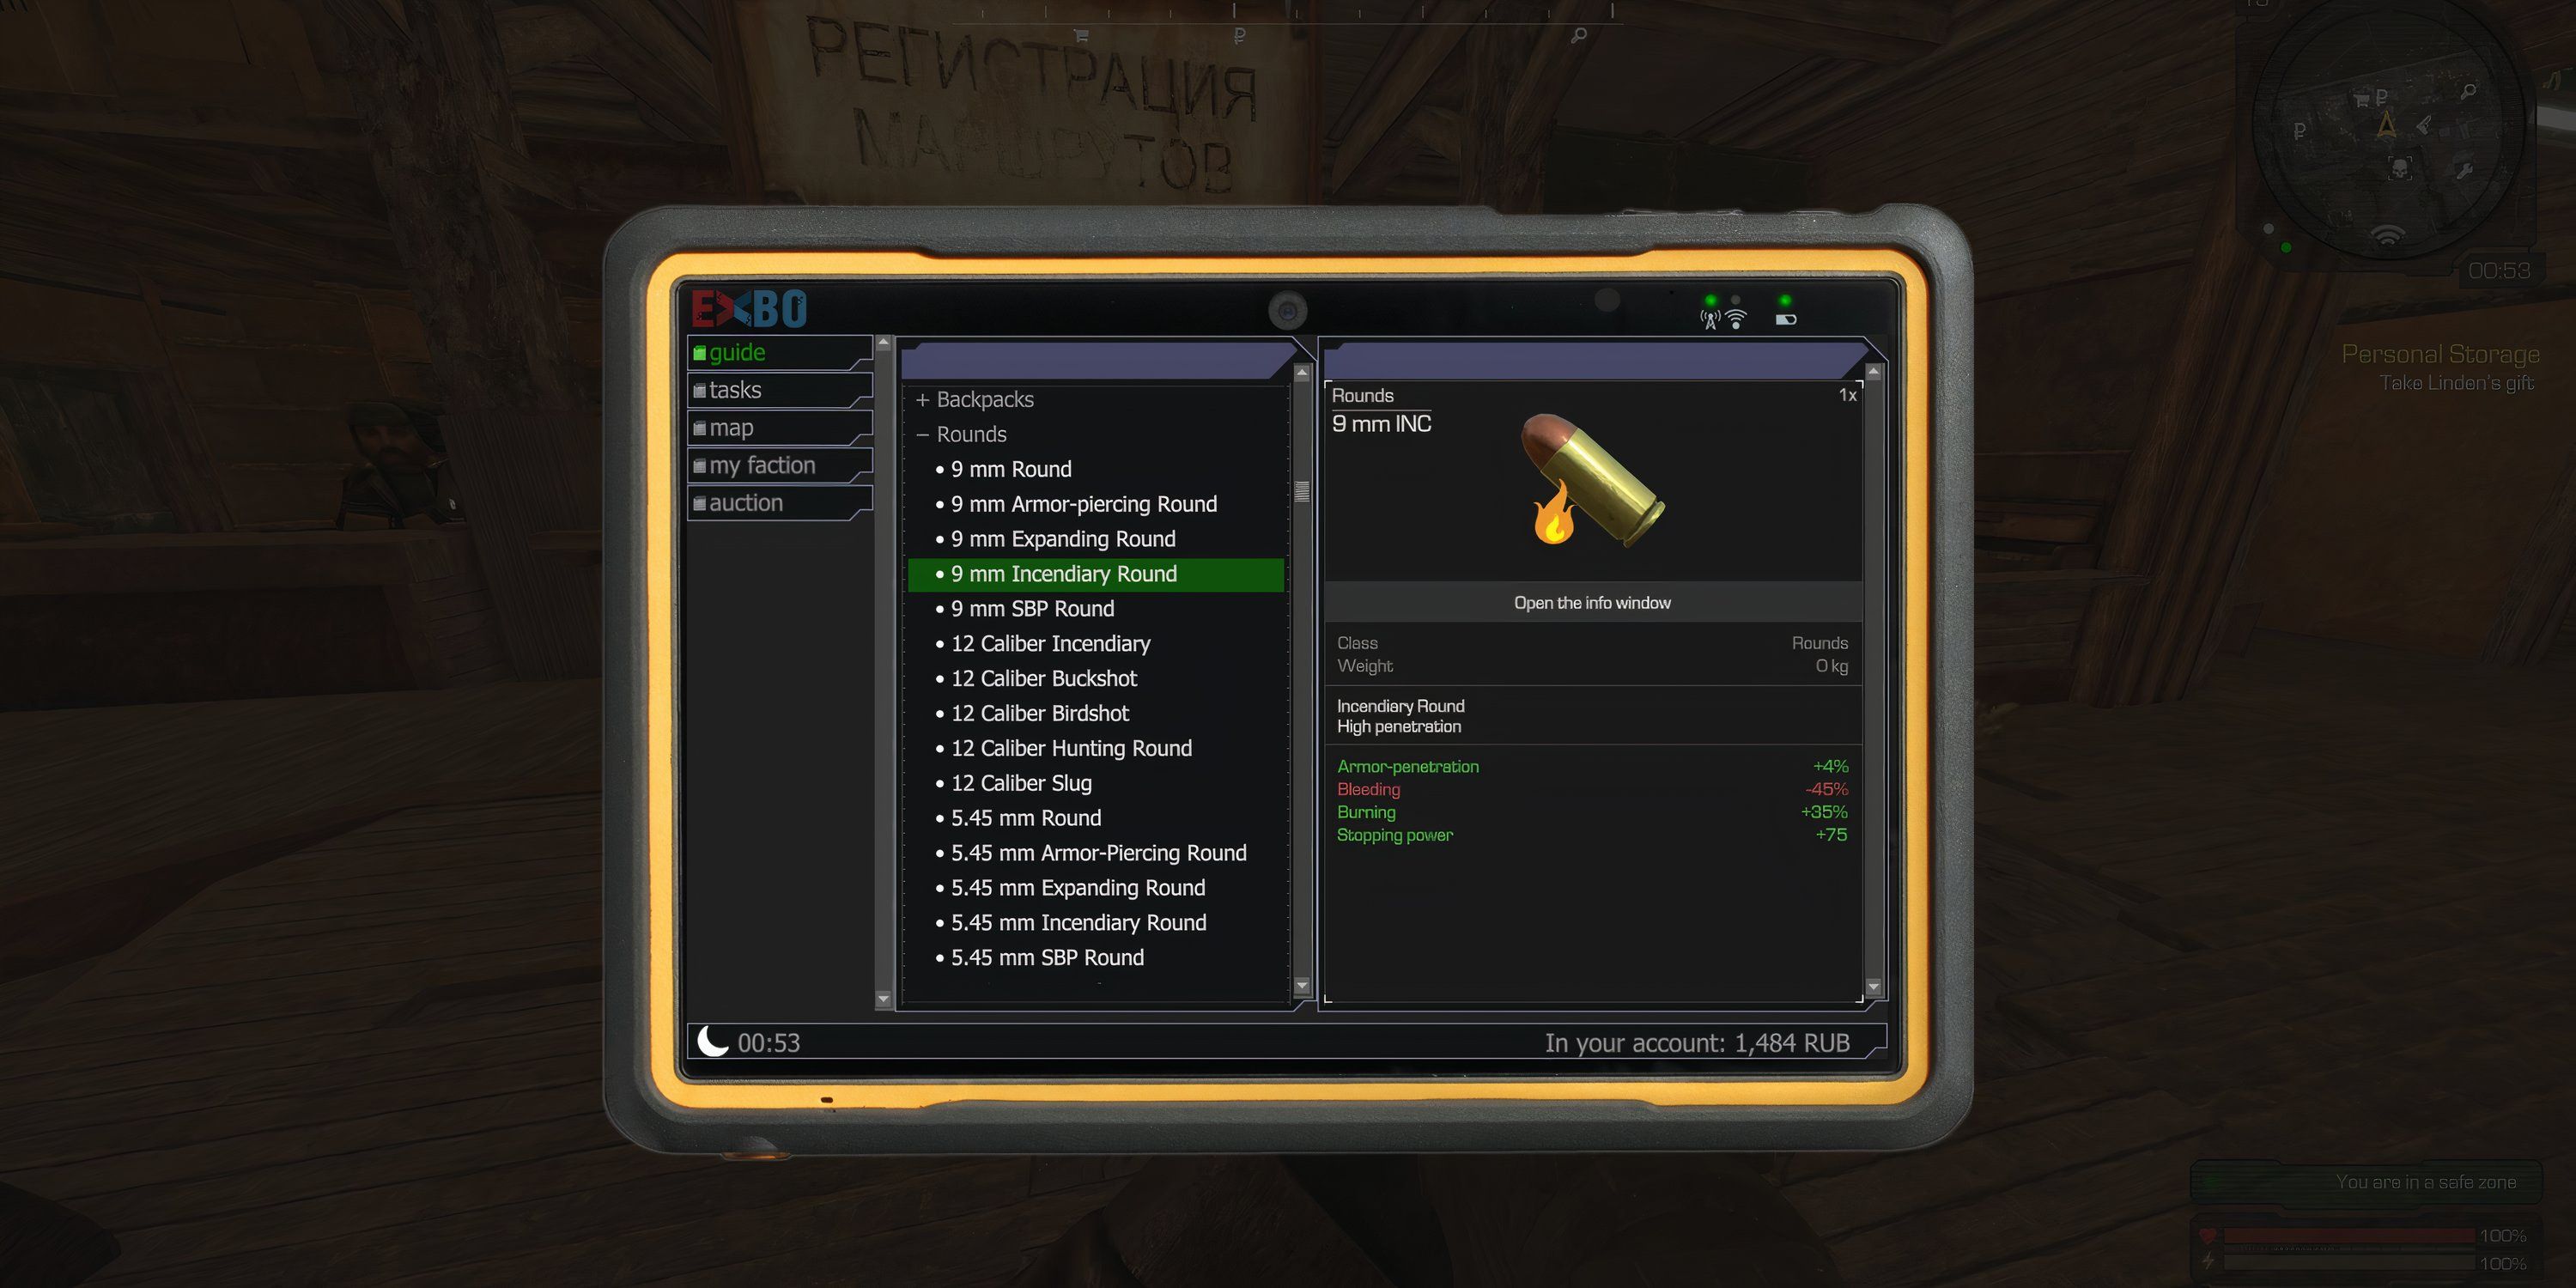Click the 1x quantity indicator
Image resolution: width=2576 pixels, height=1288 pixels.
pos(1842,394)
